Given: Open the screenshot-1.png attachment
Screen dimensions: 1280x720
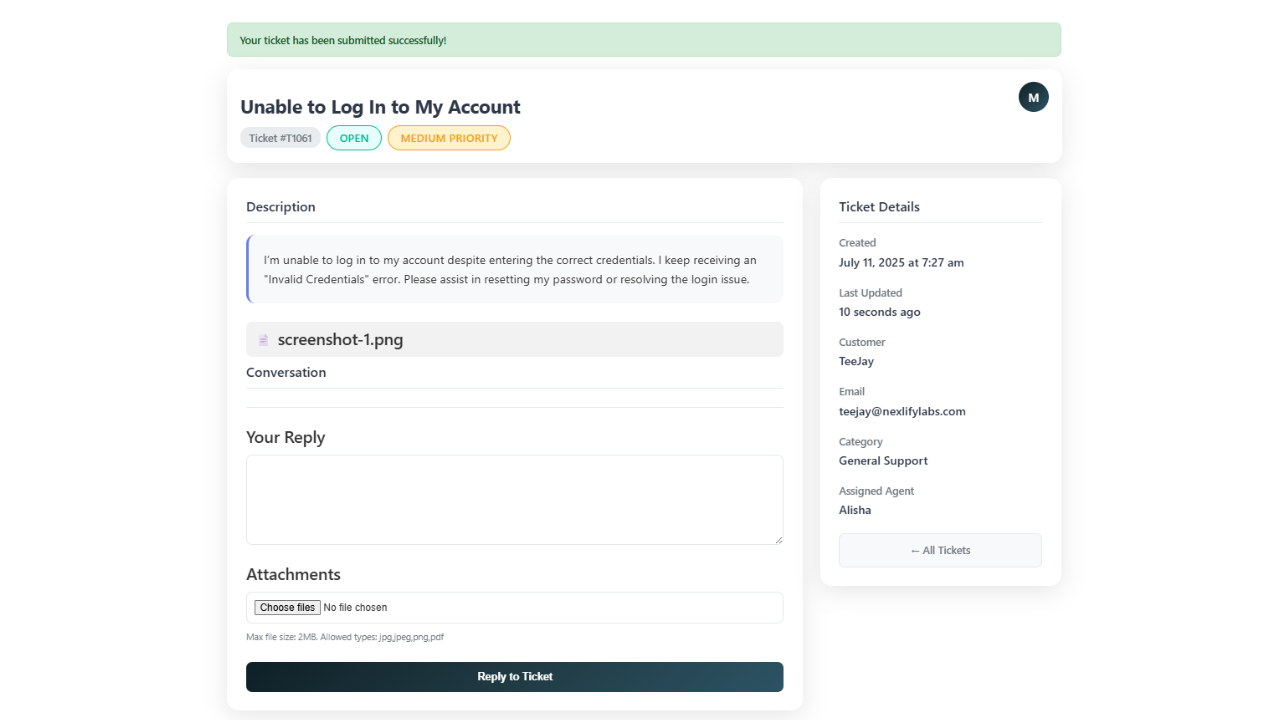Looking at the screenshot, I should coord(340,340).
